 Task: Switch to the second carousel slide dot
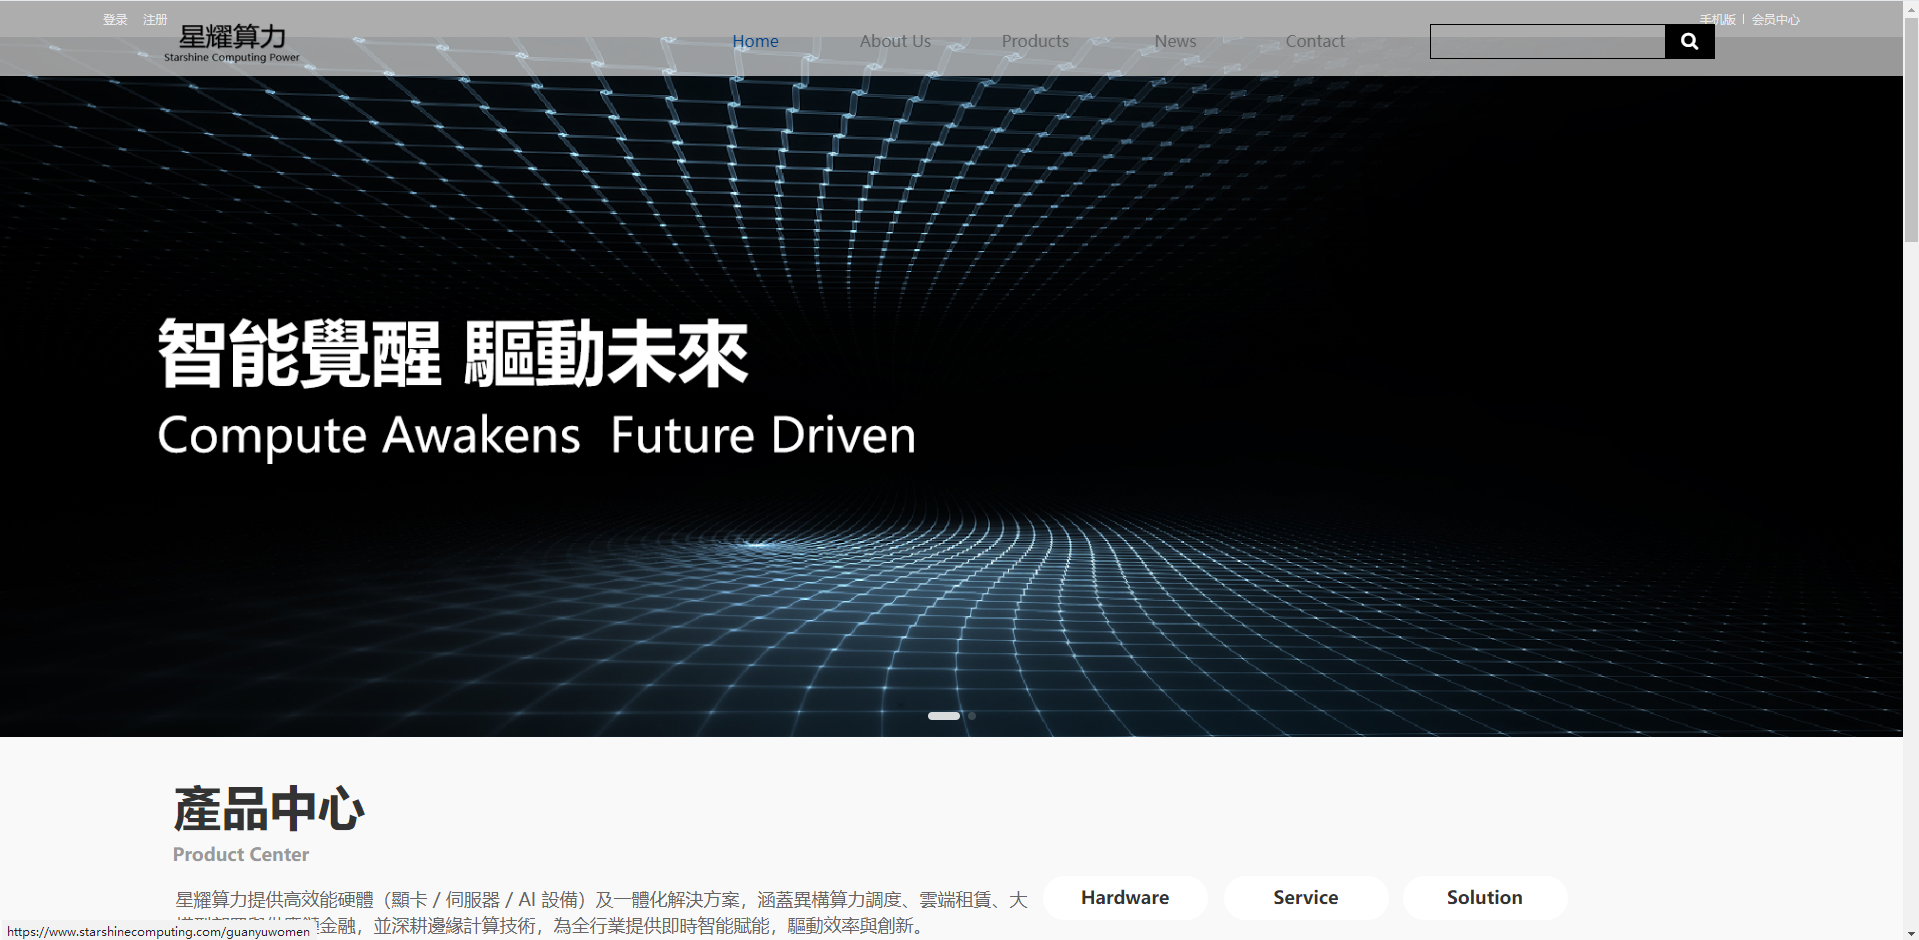pyautogui.click(x=972, y=716)
